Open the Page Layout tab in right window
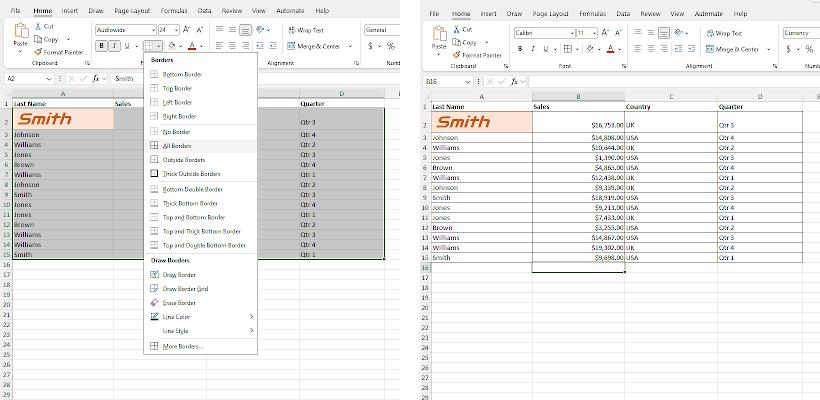820x400 pixels. 550,14
